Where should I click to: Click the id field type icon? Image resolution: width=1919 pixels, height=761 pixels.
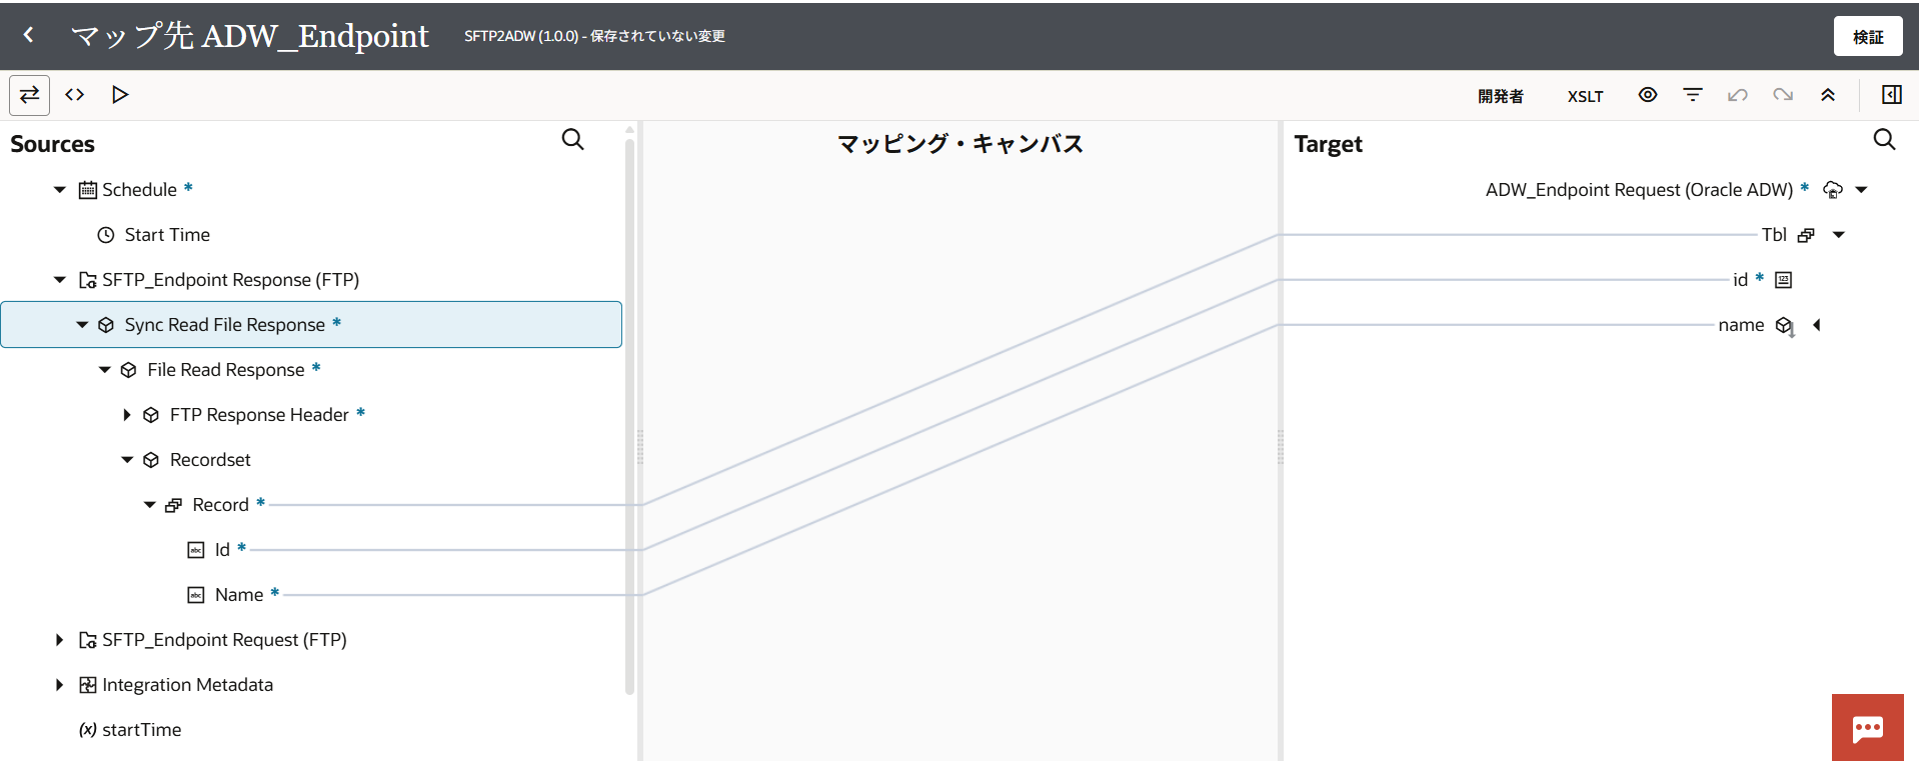[x=1783, y=280]
